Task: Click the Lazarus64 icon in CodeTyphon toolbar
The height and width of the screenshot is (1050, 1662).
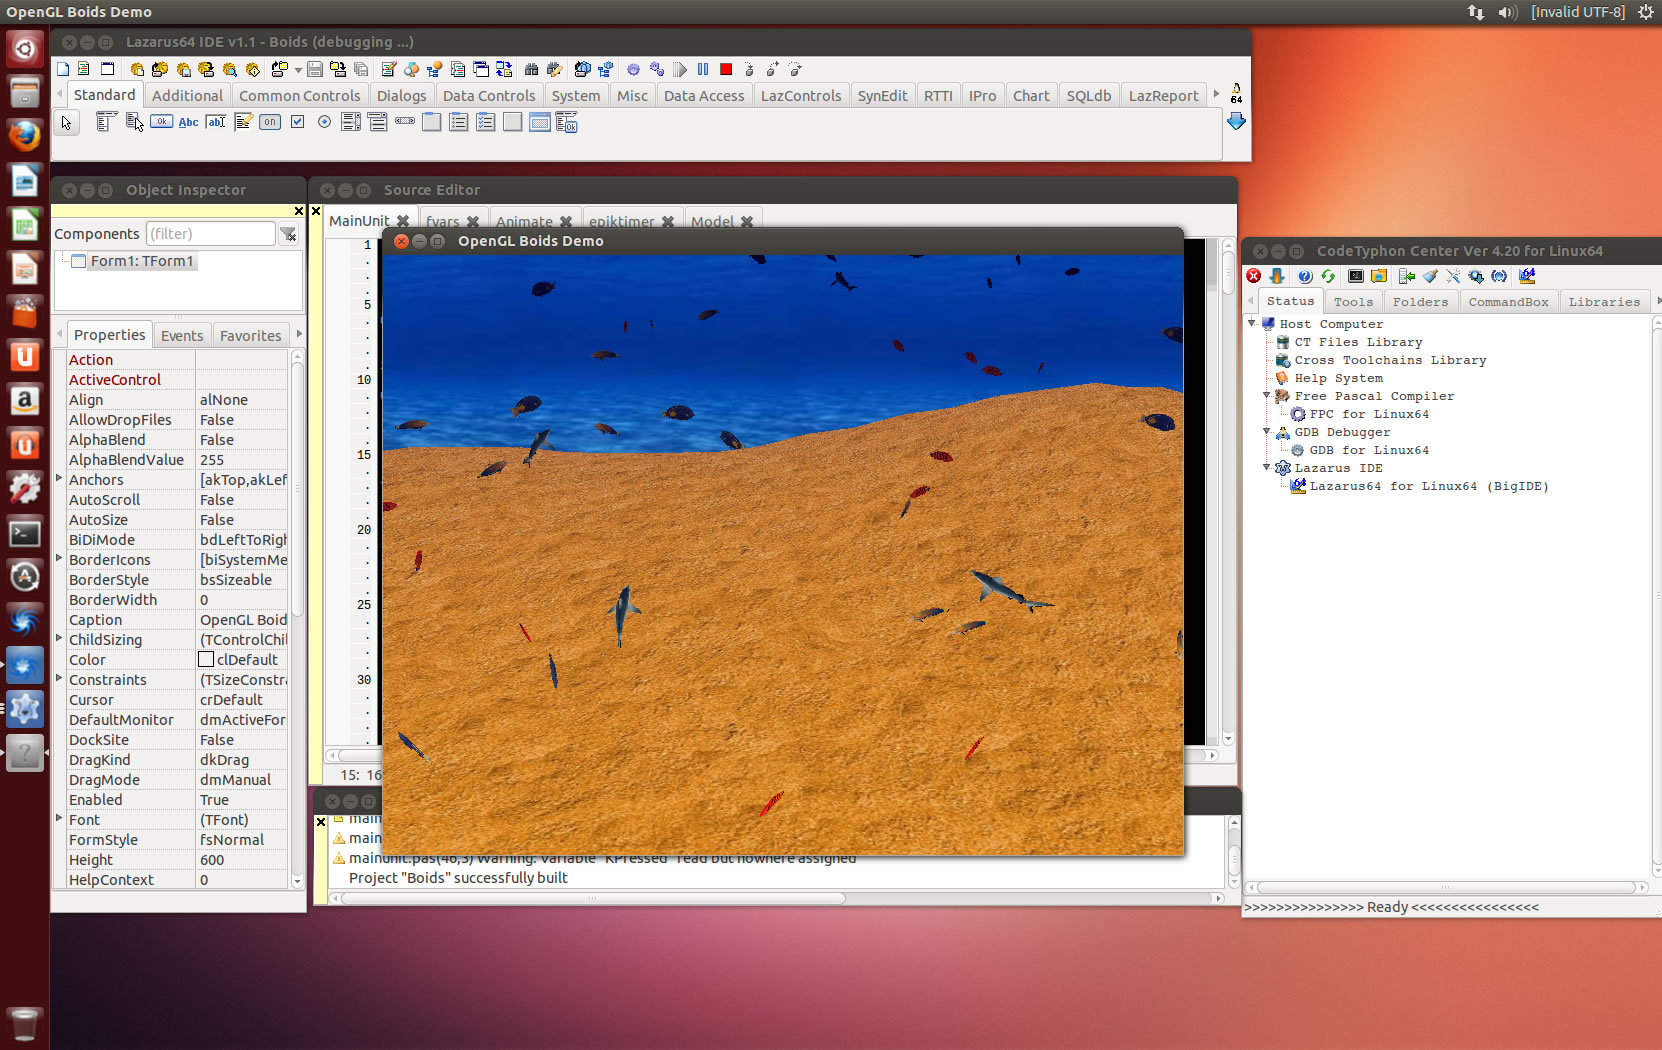Action: [1527, 276]
